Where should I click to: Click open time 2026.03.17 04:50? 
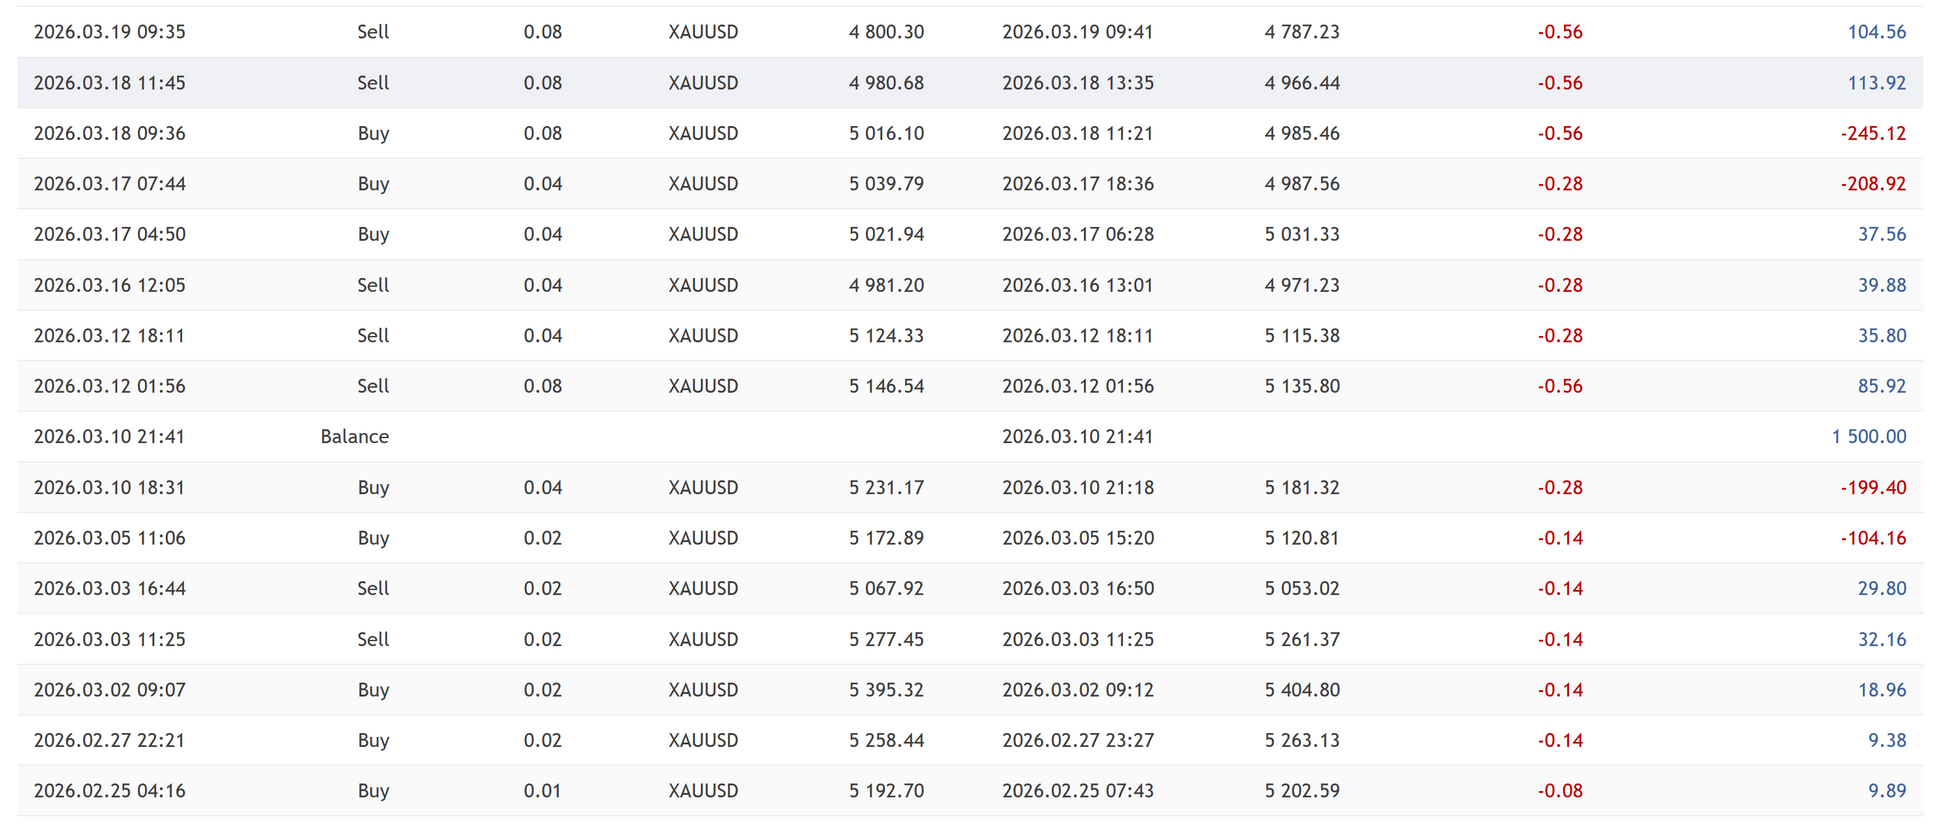pyautogui.click(x=110, y=234)
